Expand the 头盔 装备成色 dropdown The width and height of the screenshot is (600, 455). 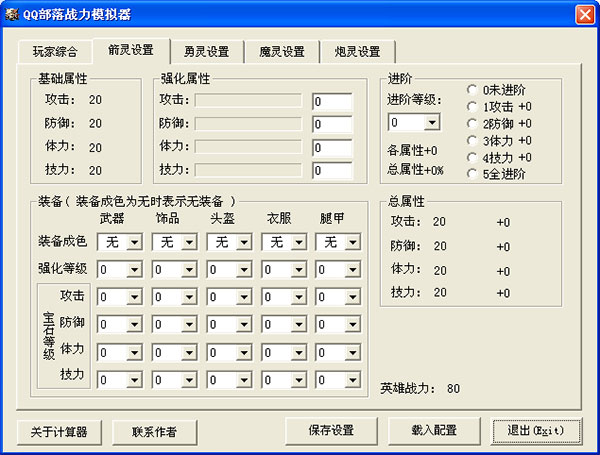coord(229,242)
